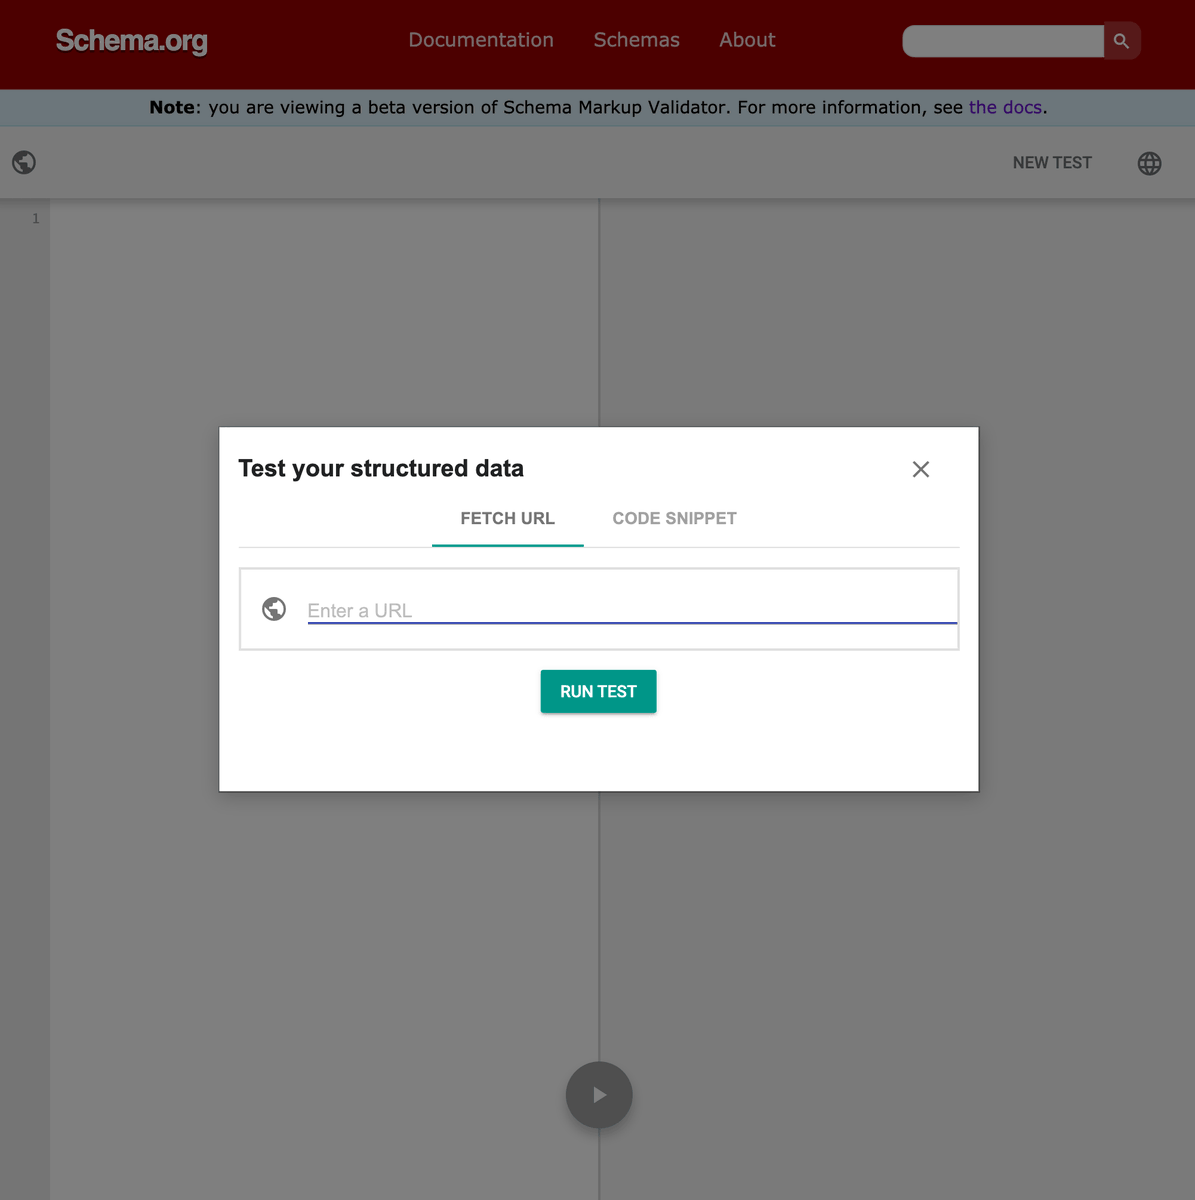Open the Documentation menu item
The image size is (1195, 1200).
point(481,40)
